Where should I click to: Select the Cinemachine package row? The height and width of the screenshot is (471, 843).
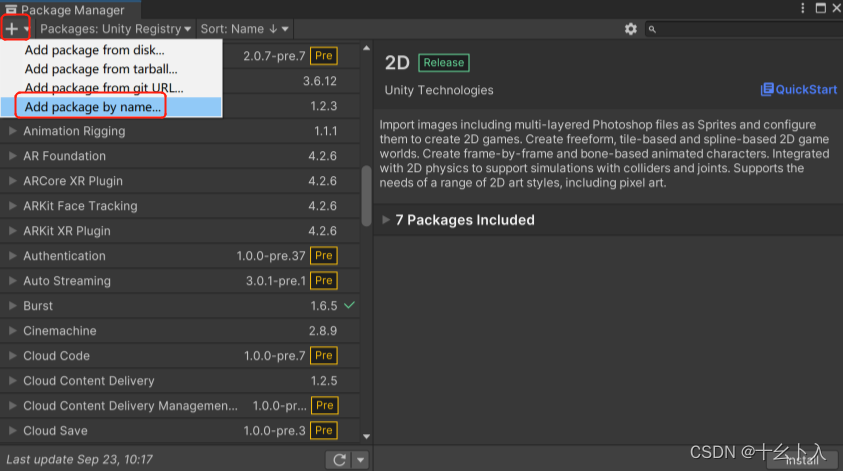(180, 331)
